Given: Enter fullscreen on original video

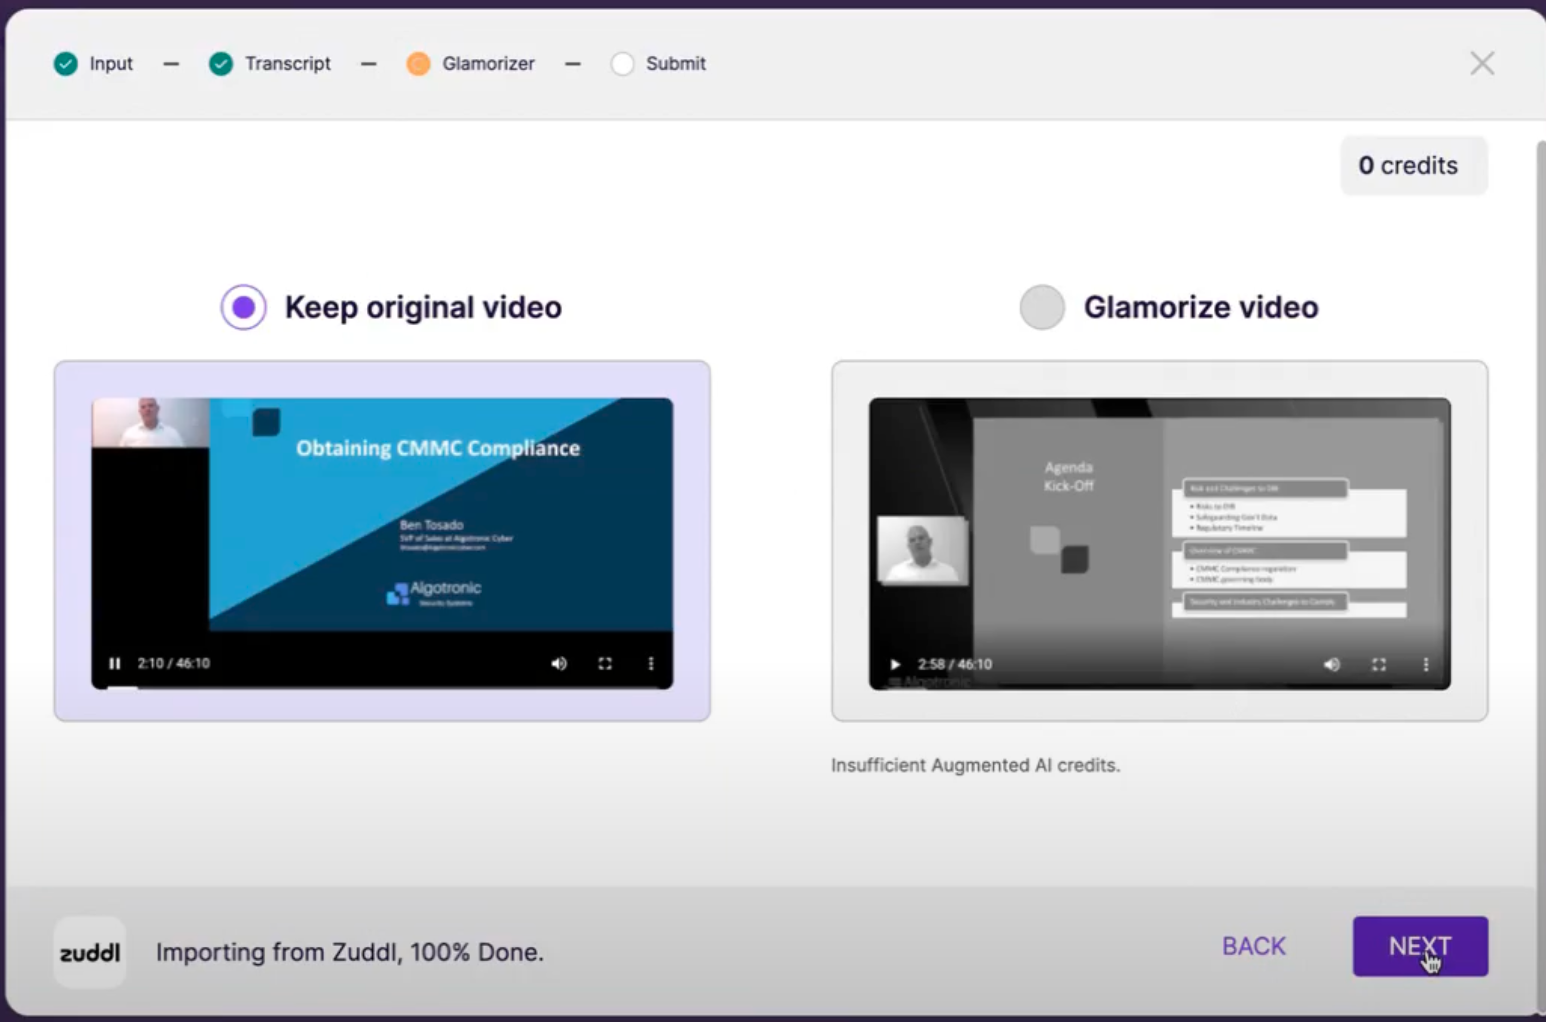Looking at the screenshot, I should pos(605,663).
